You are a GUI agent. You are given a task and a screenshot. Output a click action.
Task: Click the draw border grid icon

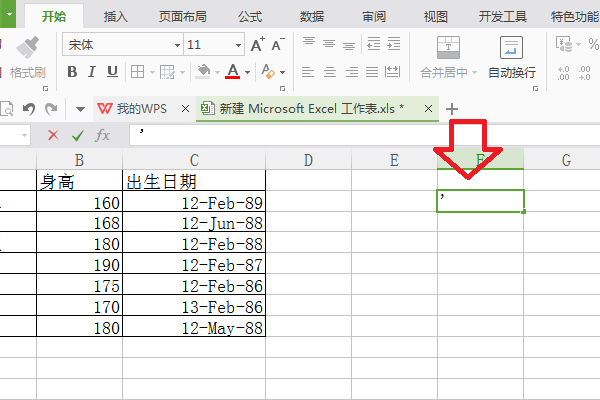167,72
